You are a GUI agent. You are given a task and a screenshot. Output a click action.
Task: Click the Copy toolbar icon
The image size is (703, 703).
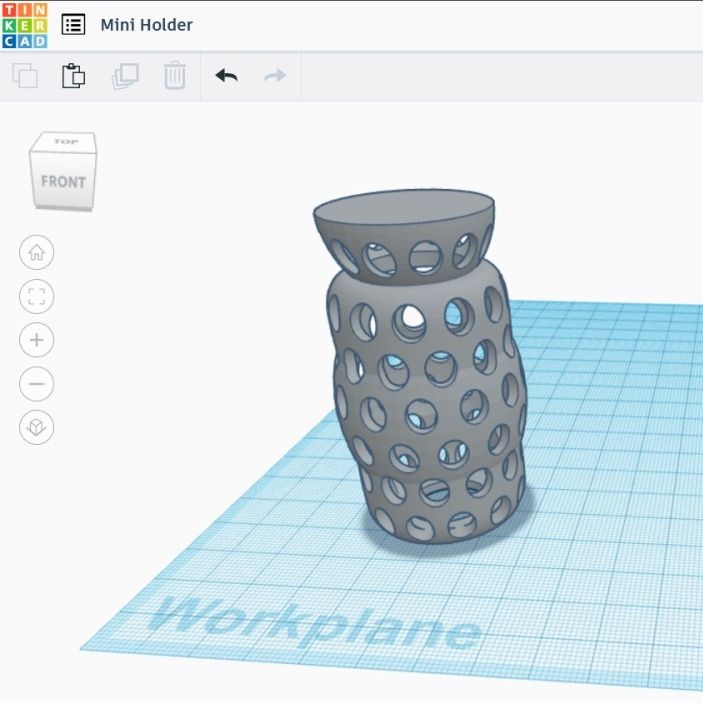point(25,75)
